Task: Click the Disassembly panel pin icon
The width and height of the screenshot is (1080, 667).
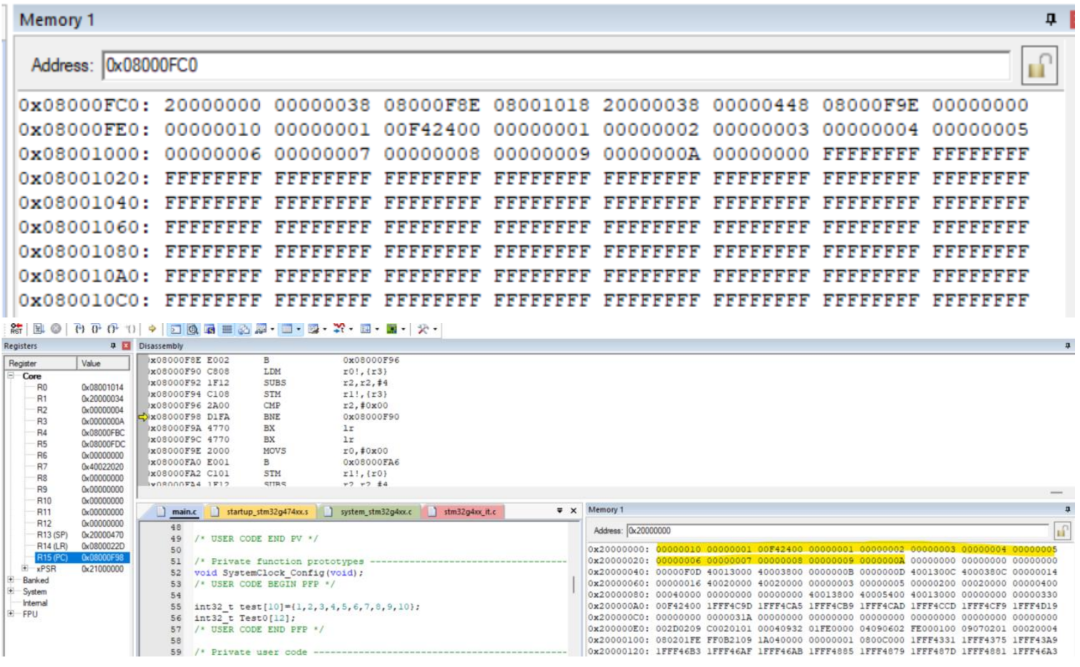Action: point(1068,346)
